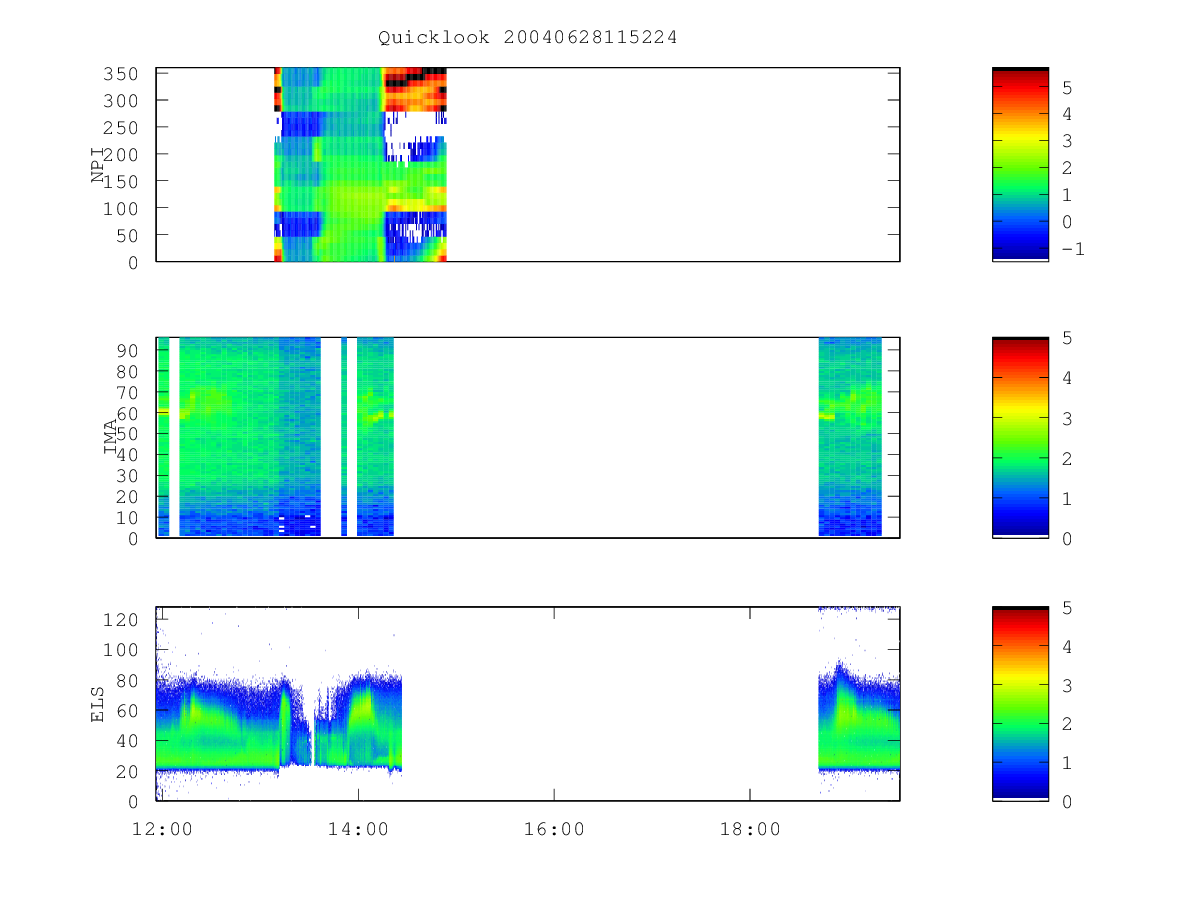Select the IMA color scale bar

(1020, 437)
